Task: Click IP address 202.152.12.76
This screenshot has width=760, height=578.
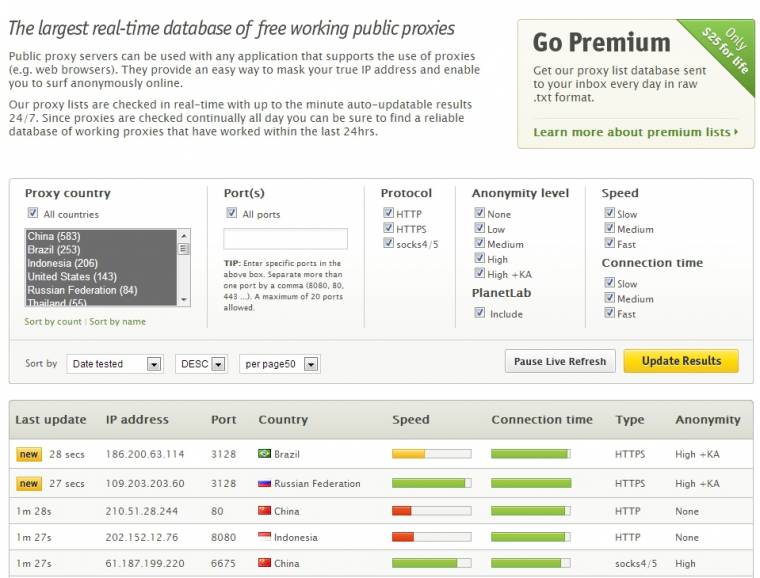Action: [x=142, y=537]
